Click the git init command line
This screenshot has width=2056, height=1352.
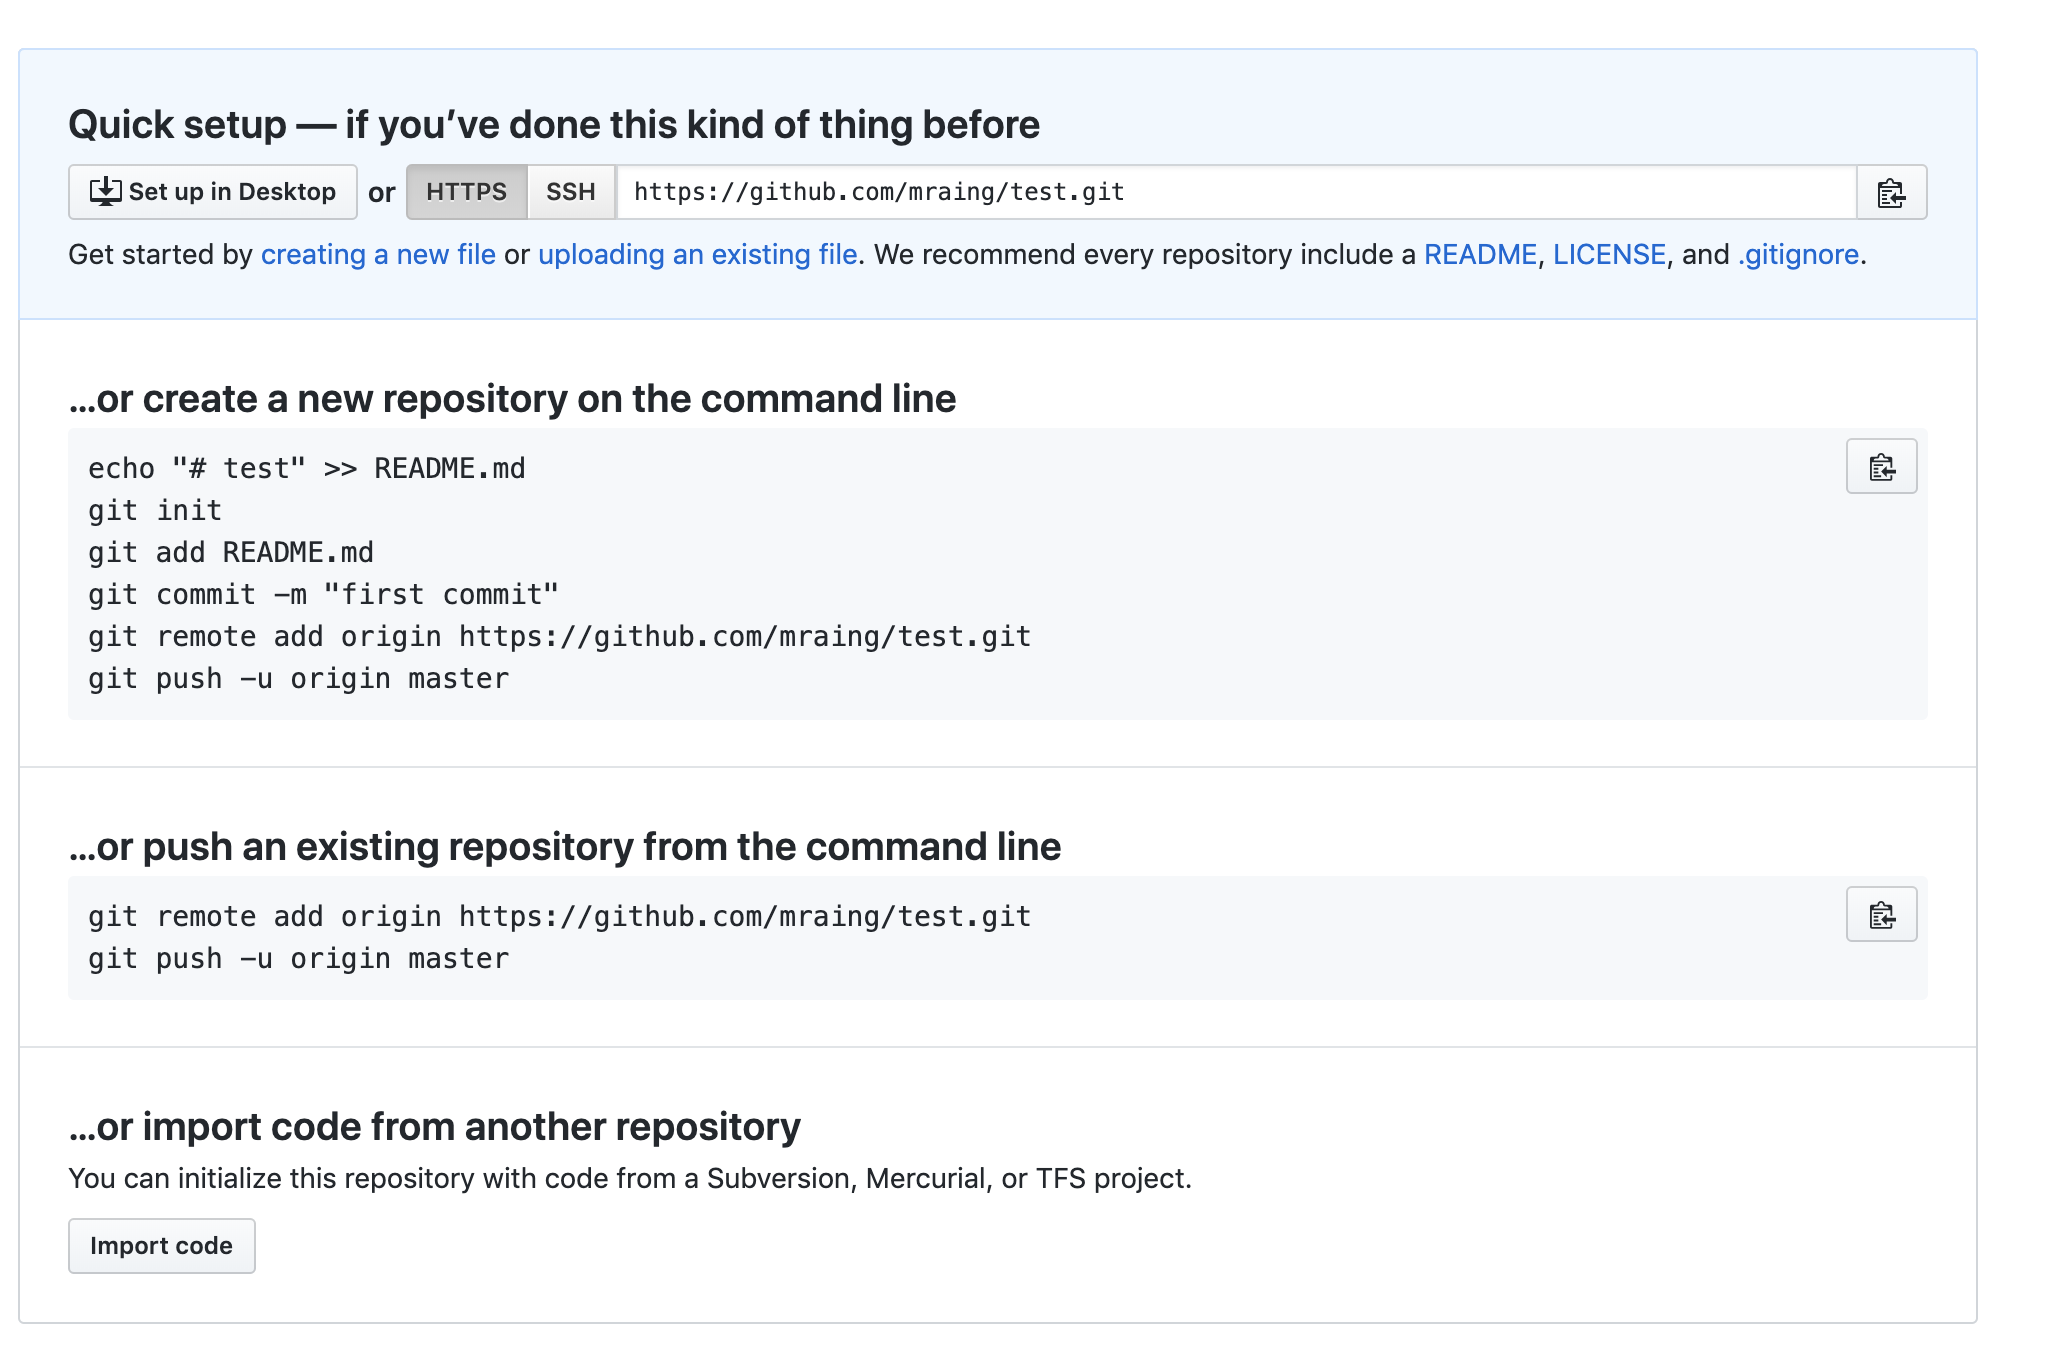[x=155, y=511]
